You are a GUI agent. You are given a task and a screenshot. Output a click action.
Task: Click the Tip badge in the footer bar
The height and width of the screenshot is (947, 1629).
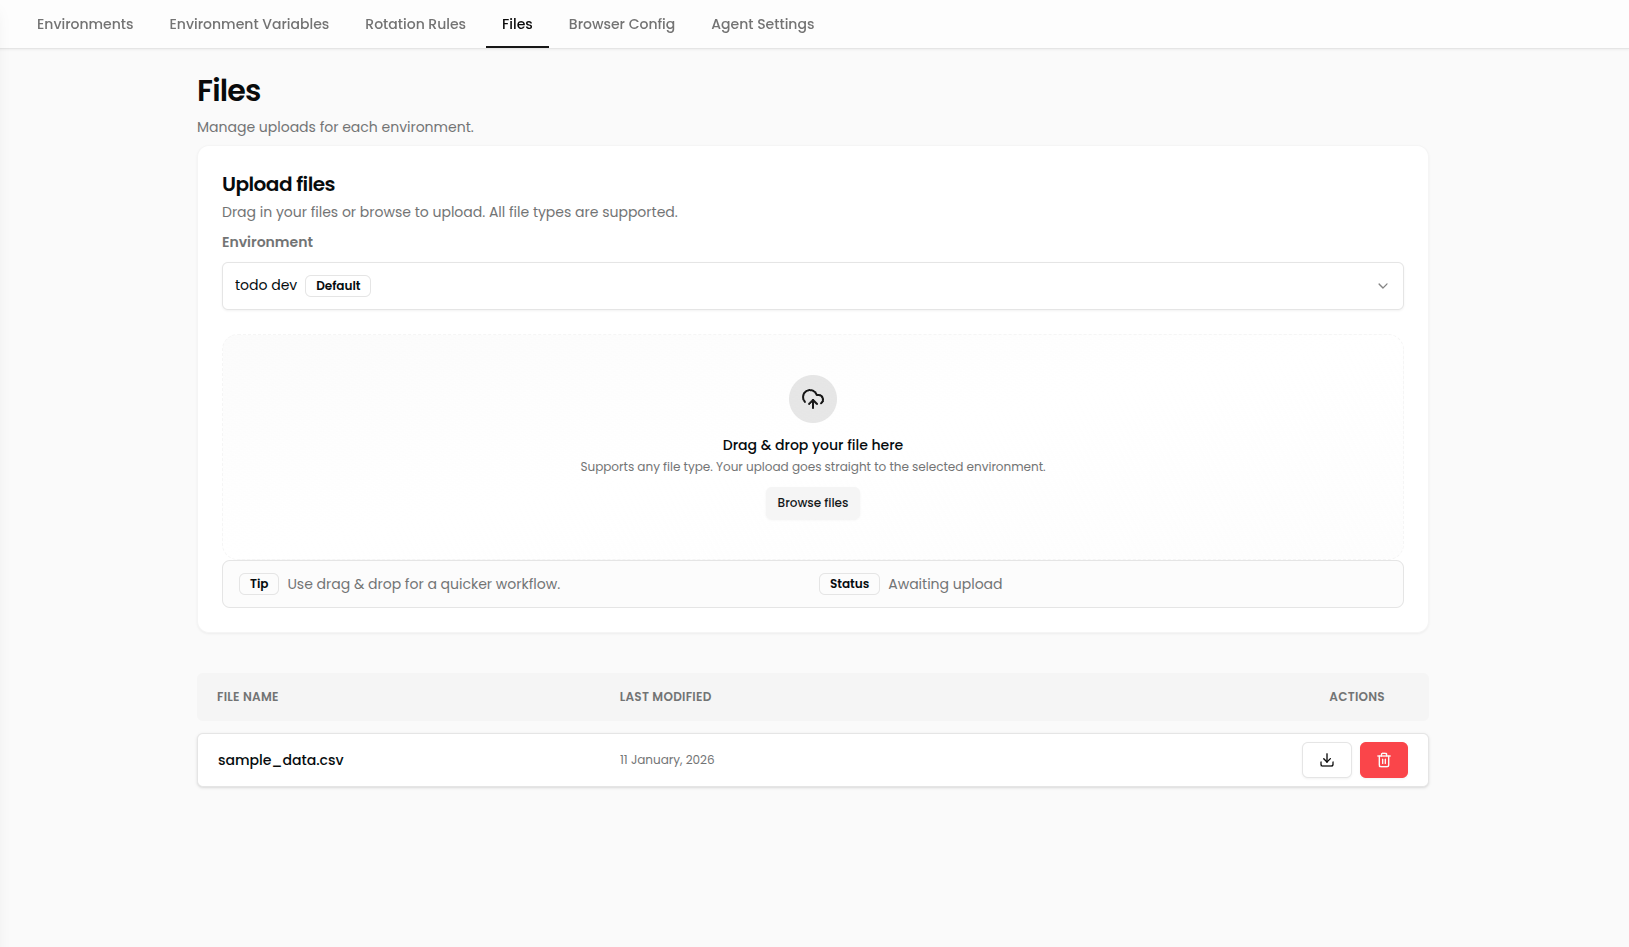258,583
